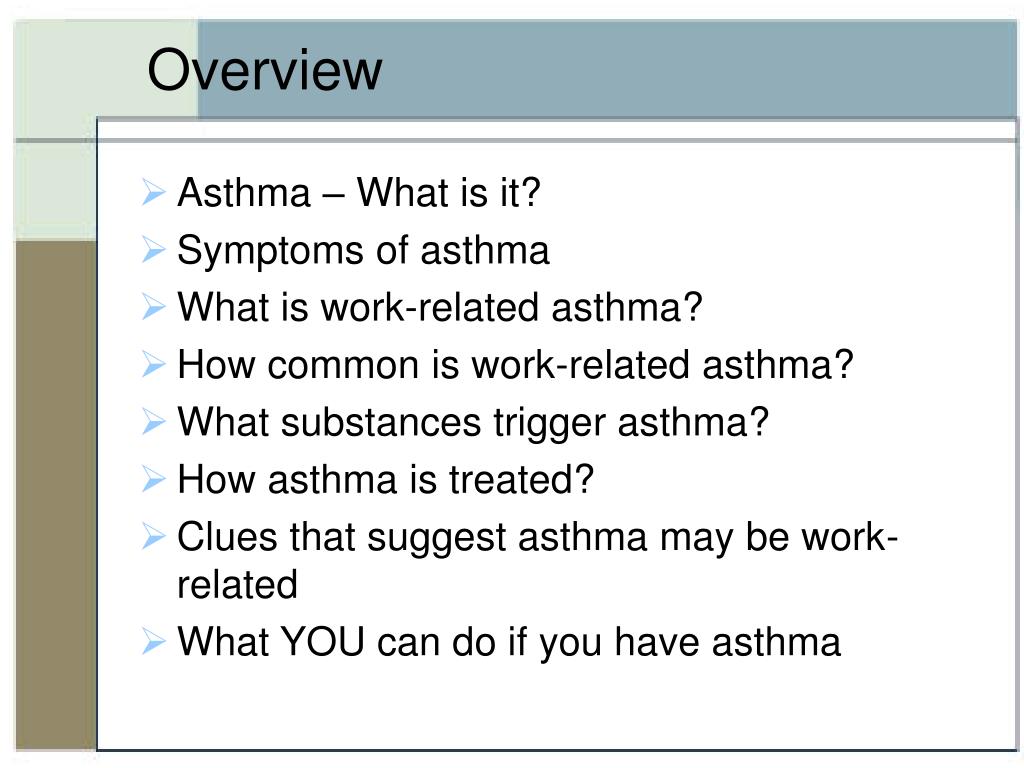1024x768 pixels.
Task: Click the arrow bullet beside 'What YOU can do'
Action: (153, 641)
